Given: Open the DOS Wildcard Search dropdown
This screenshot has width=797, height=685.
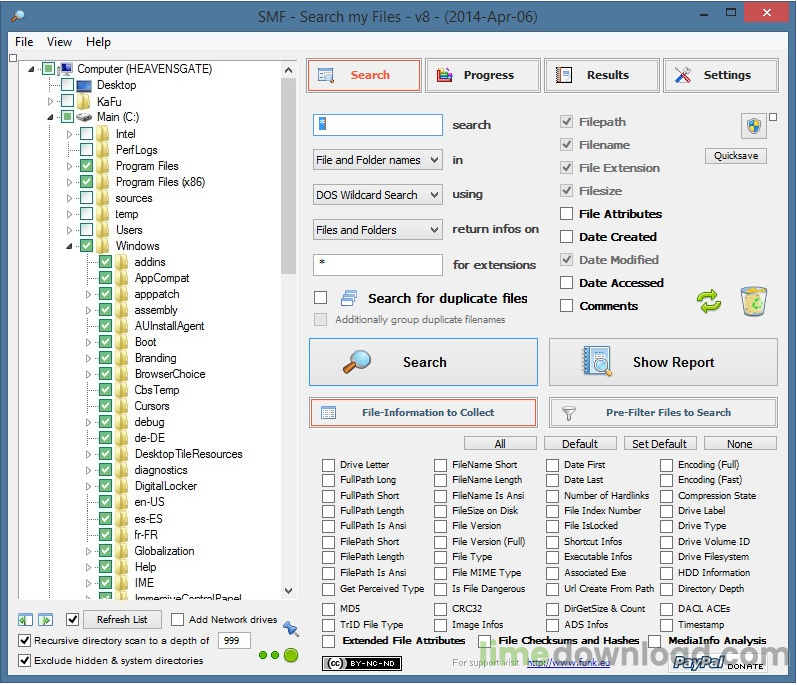Looking at the screenshot, I should click(x=377, y=195).
